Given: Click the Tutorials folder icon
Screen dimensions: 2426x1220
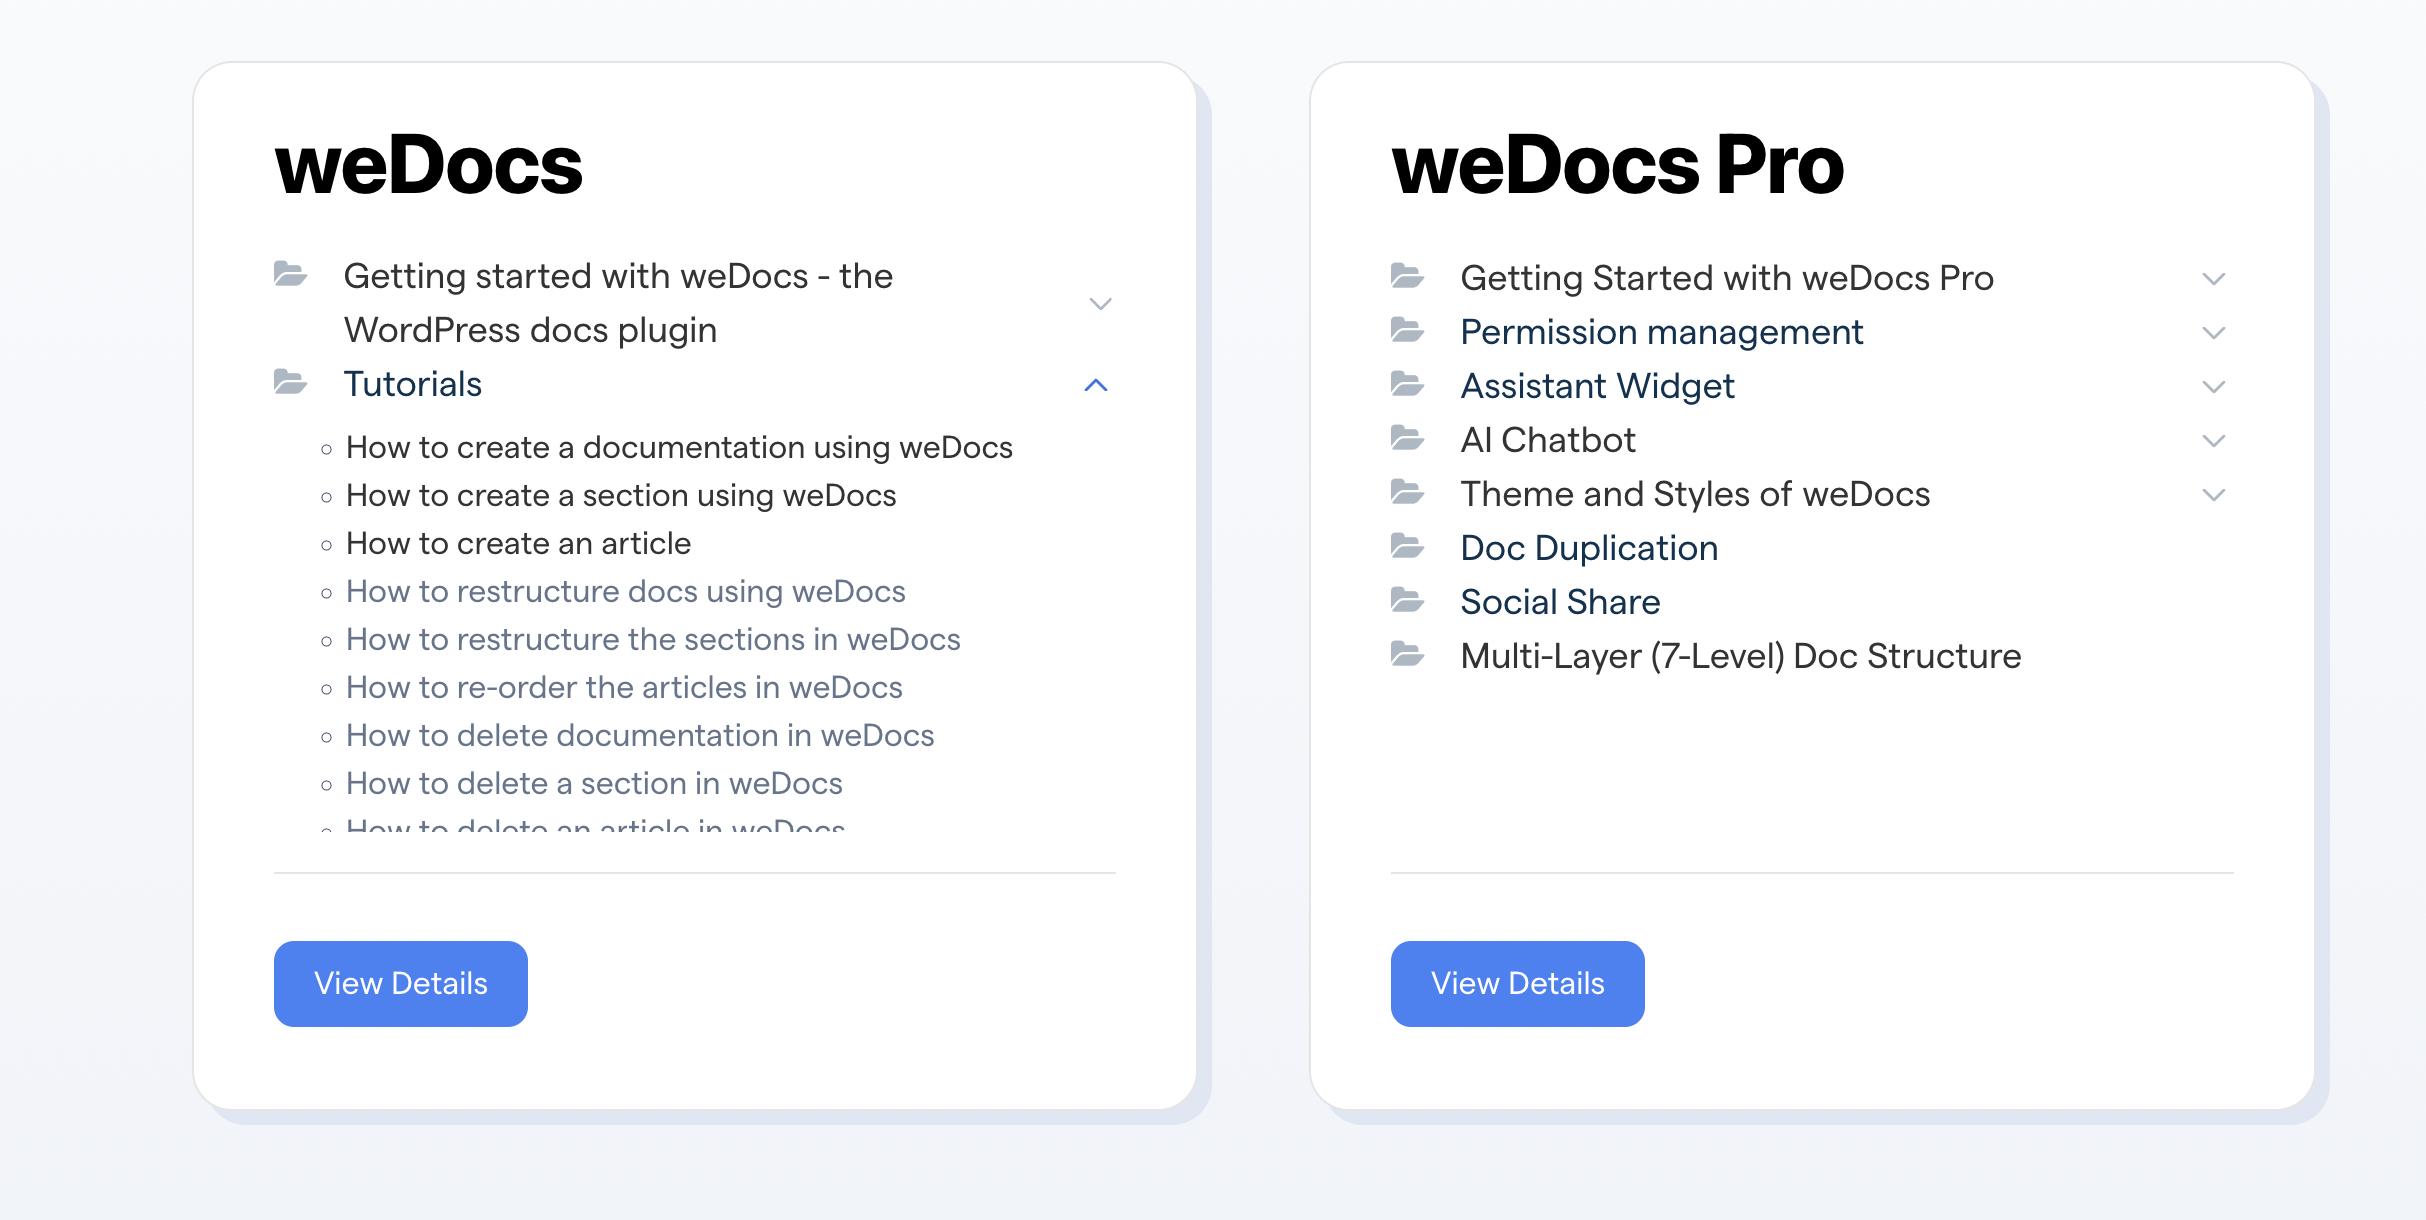Looking at the screenshot, I should pos(289,383).
